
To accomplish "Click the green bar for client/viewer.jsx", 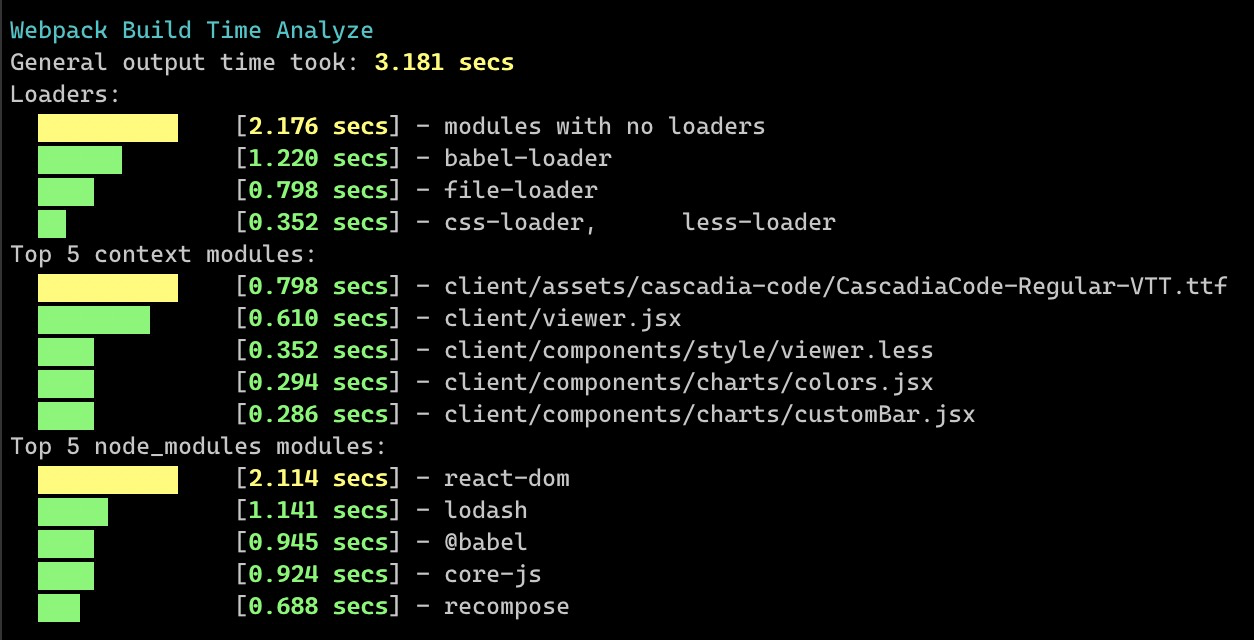I will point(94,320).
